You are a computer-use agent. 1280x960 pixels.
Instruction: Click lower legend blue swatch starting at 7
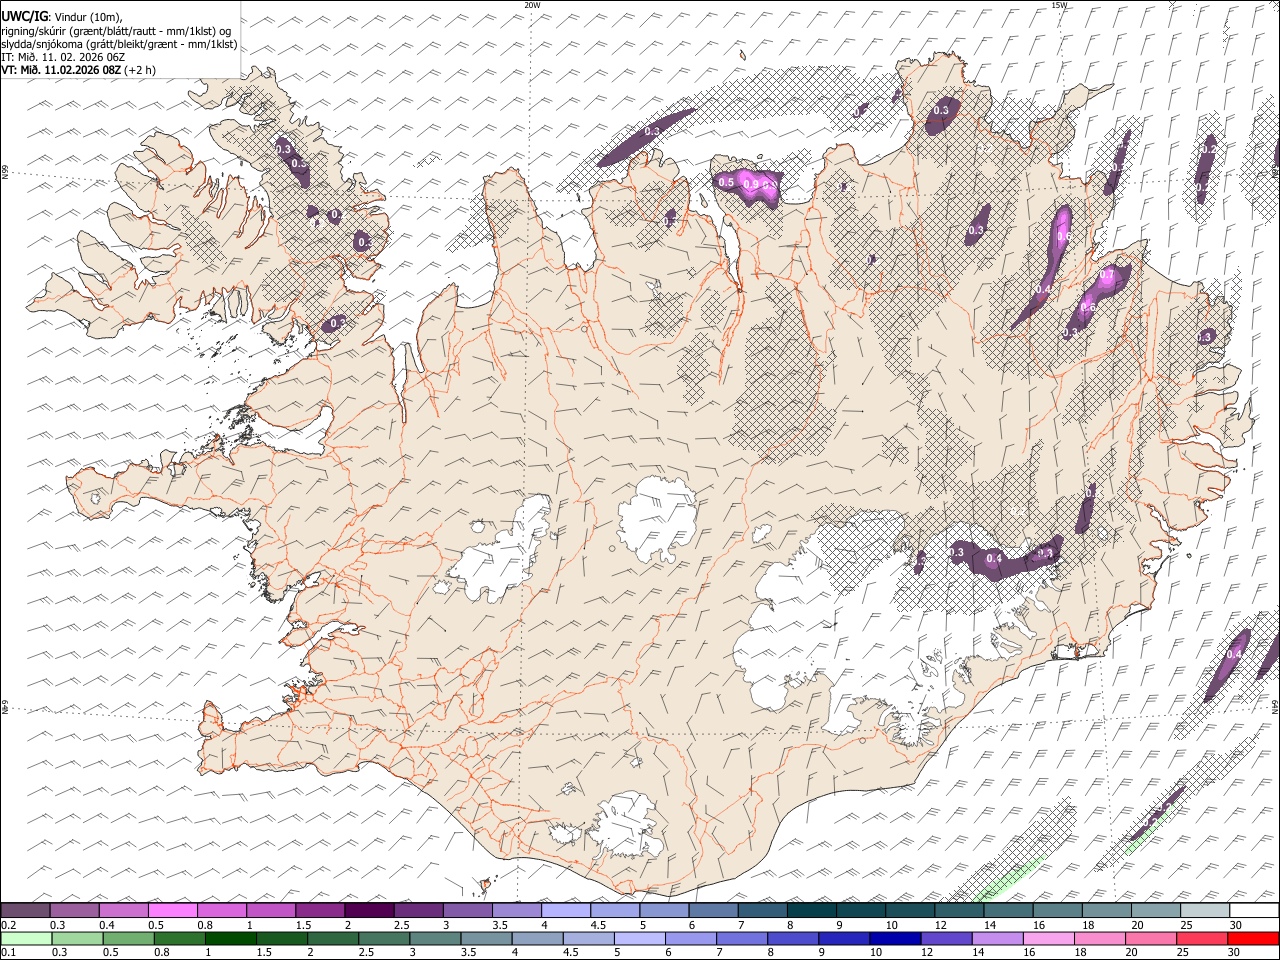pos(742,938)
